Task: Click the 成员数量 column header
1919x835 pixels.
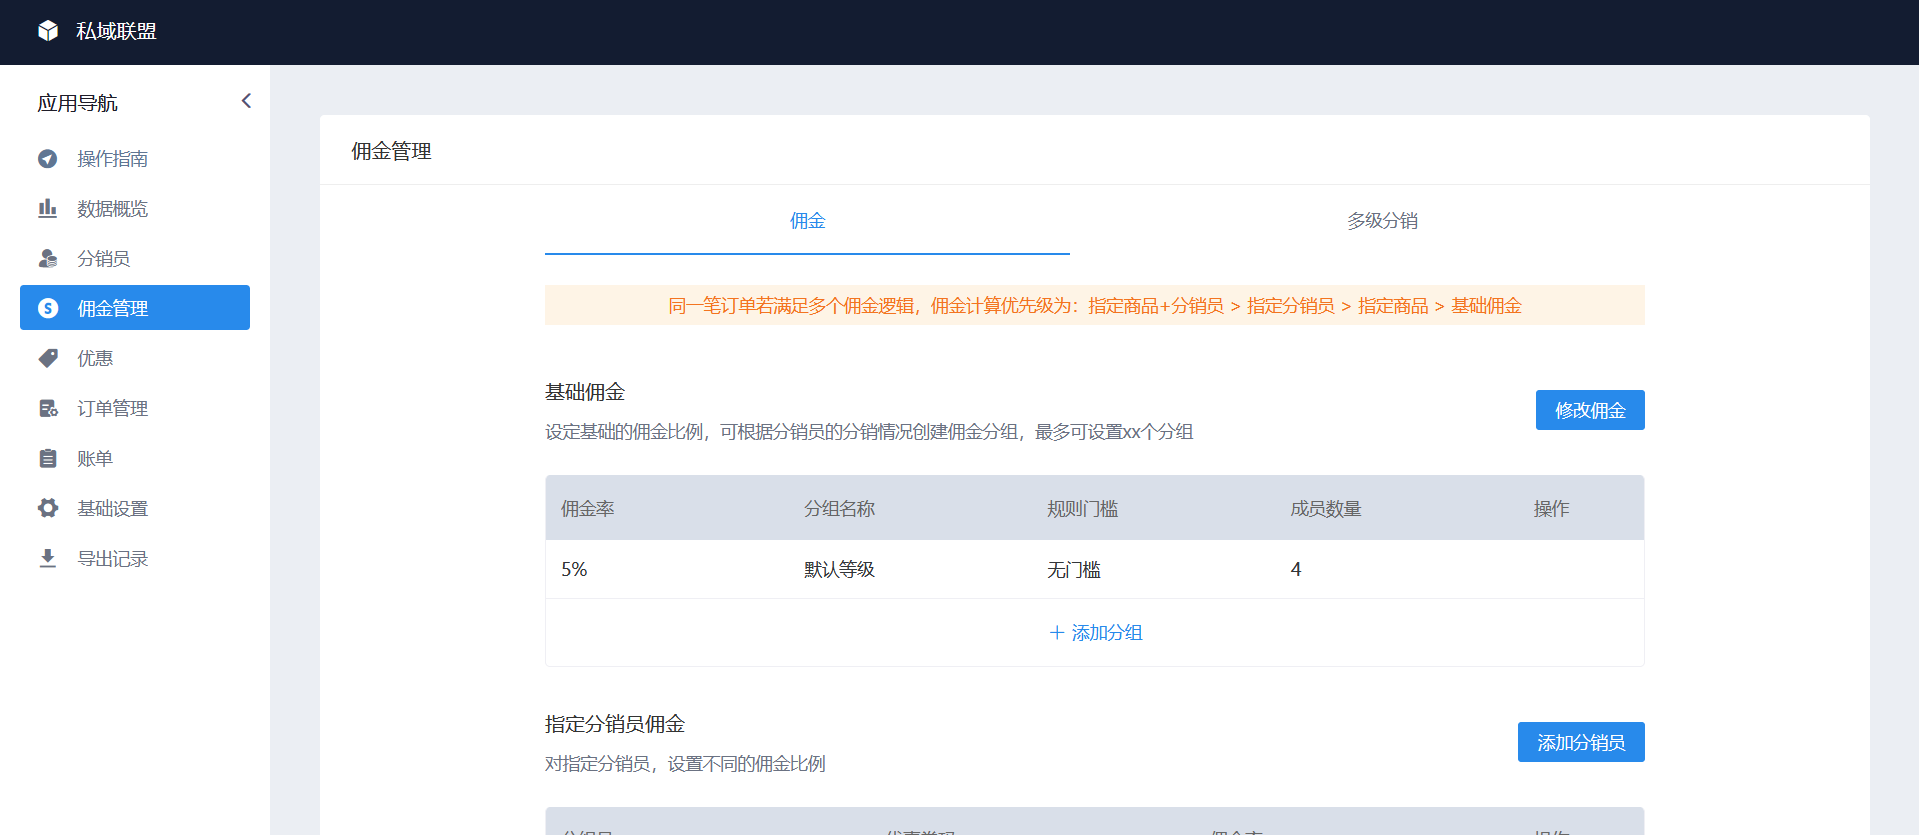Action: coord(1326,509)
